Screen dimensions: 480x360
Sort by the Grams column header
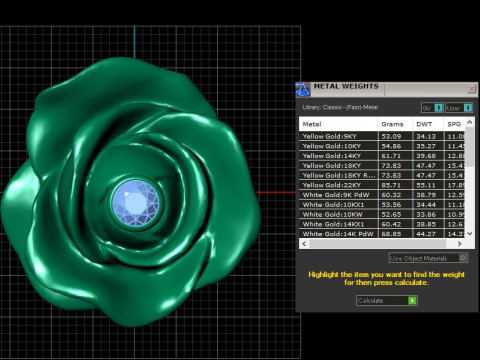coord(395,124)
